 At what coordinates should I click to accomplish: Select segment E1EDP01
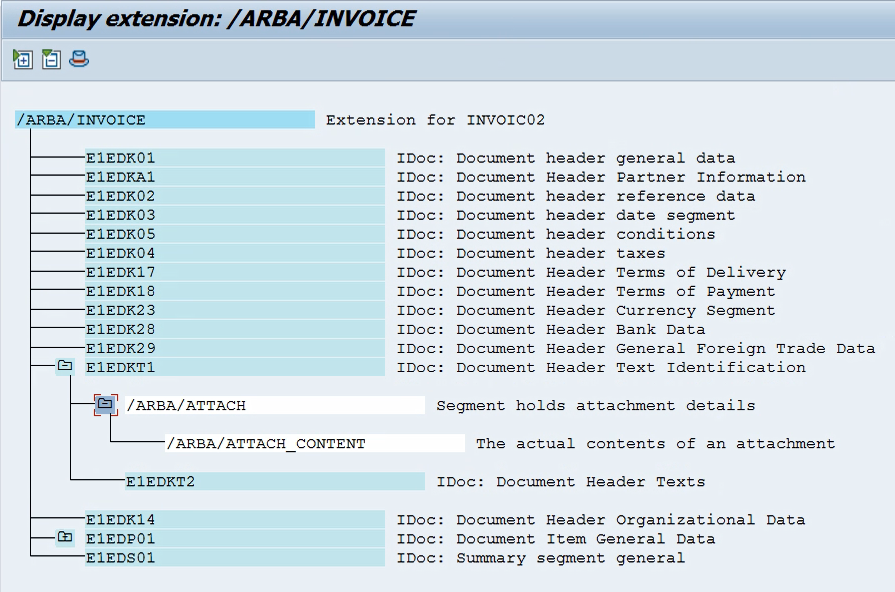point(235,538)
